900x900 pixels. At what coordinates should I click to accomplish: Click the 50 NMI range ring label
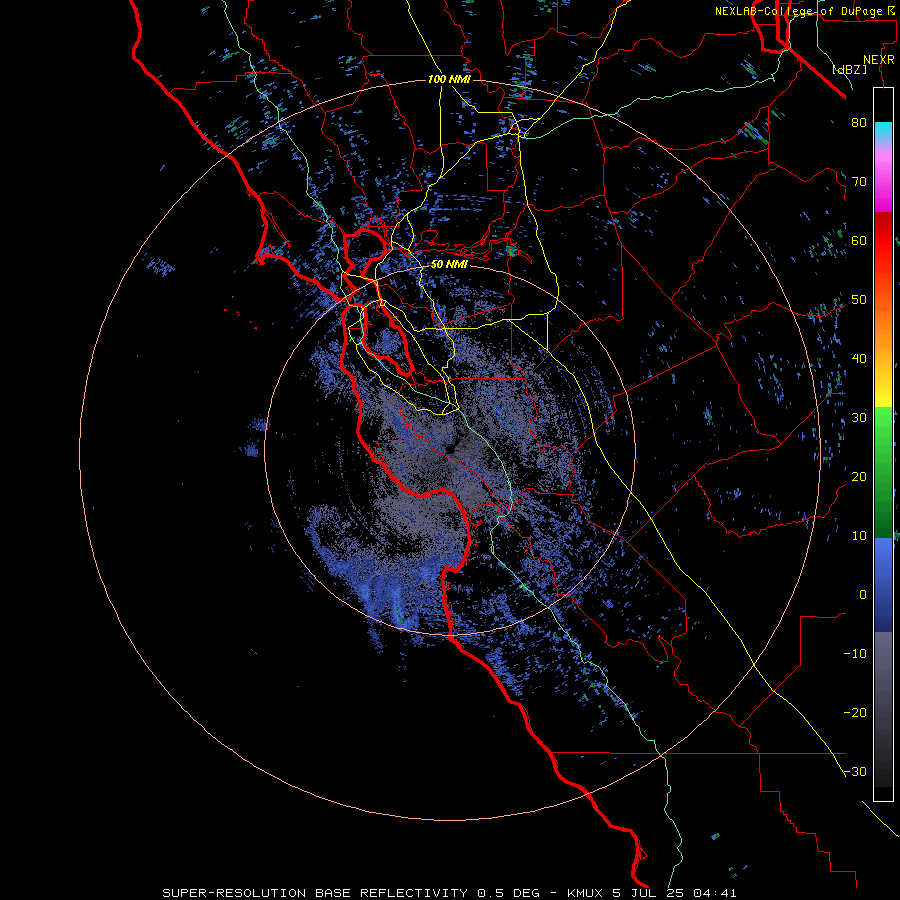(x=449, y=265)
